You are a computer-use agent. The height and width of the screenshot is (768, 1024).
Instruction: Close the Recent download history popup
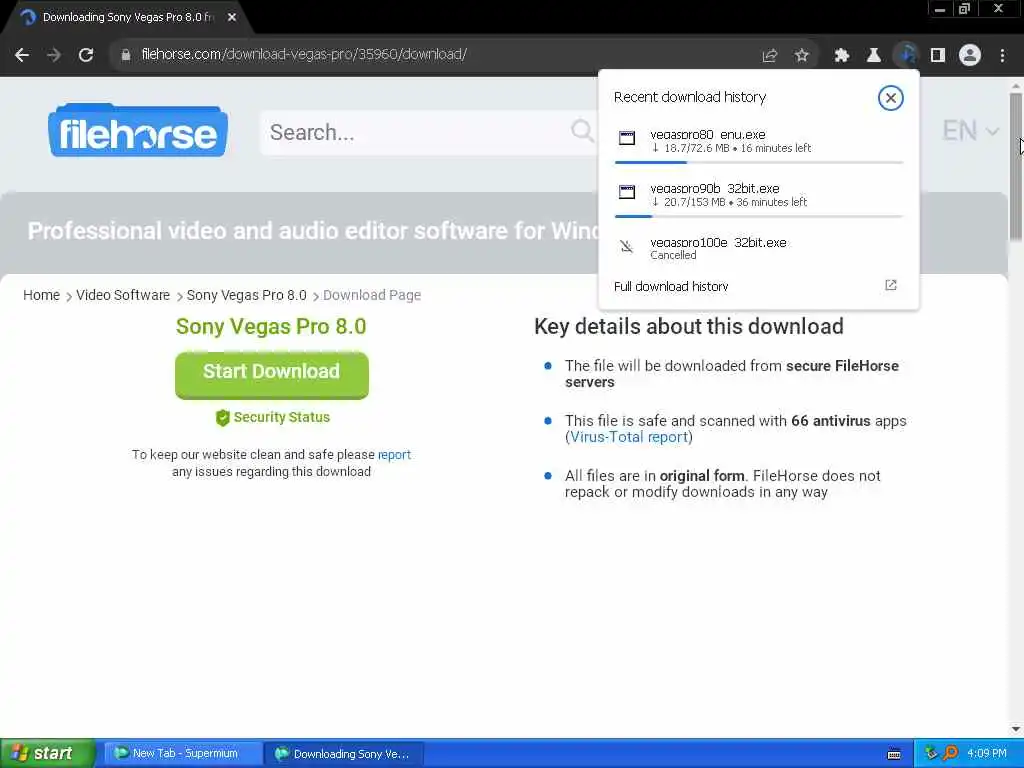click(x=890, y=98)
